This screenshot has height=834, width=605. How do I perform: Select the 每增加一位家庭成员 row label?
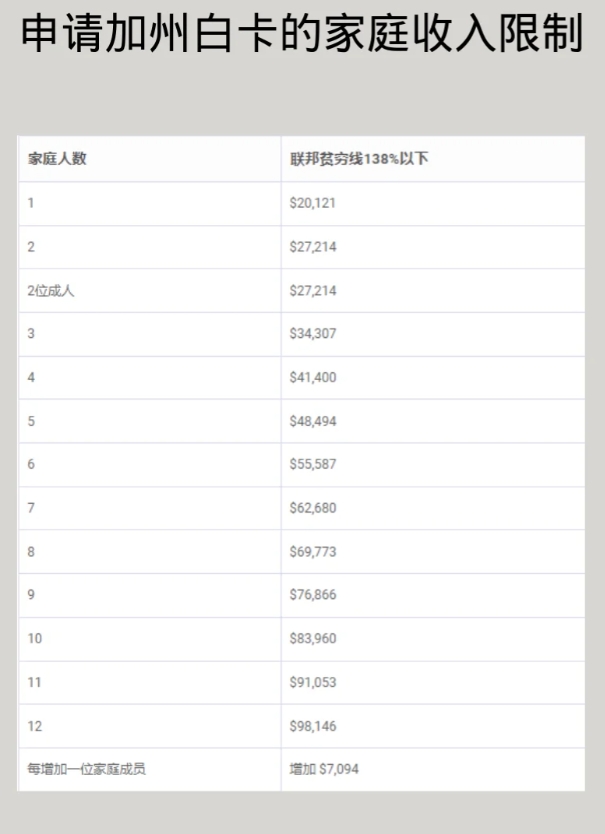point(86,769)
